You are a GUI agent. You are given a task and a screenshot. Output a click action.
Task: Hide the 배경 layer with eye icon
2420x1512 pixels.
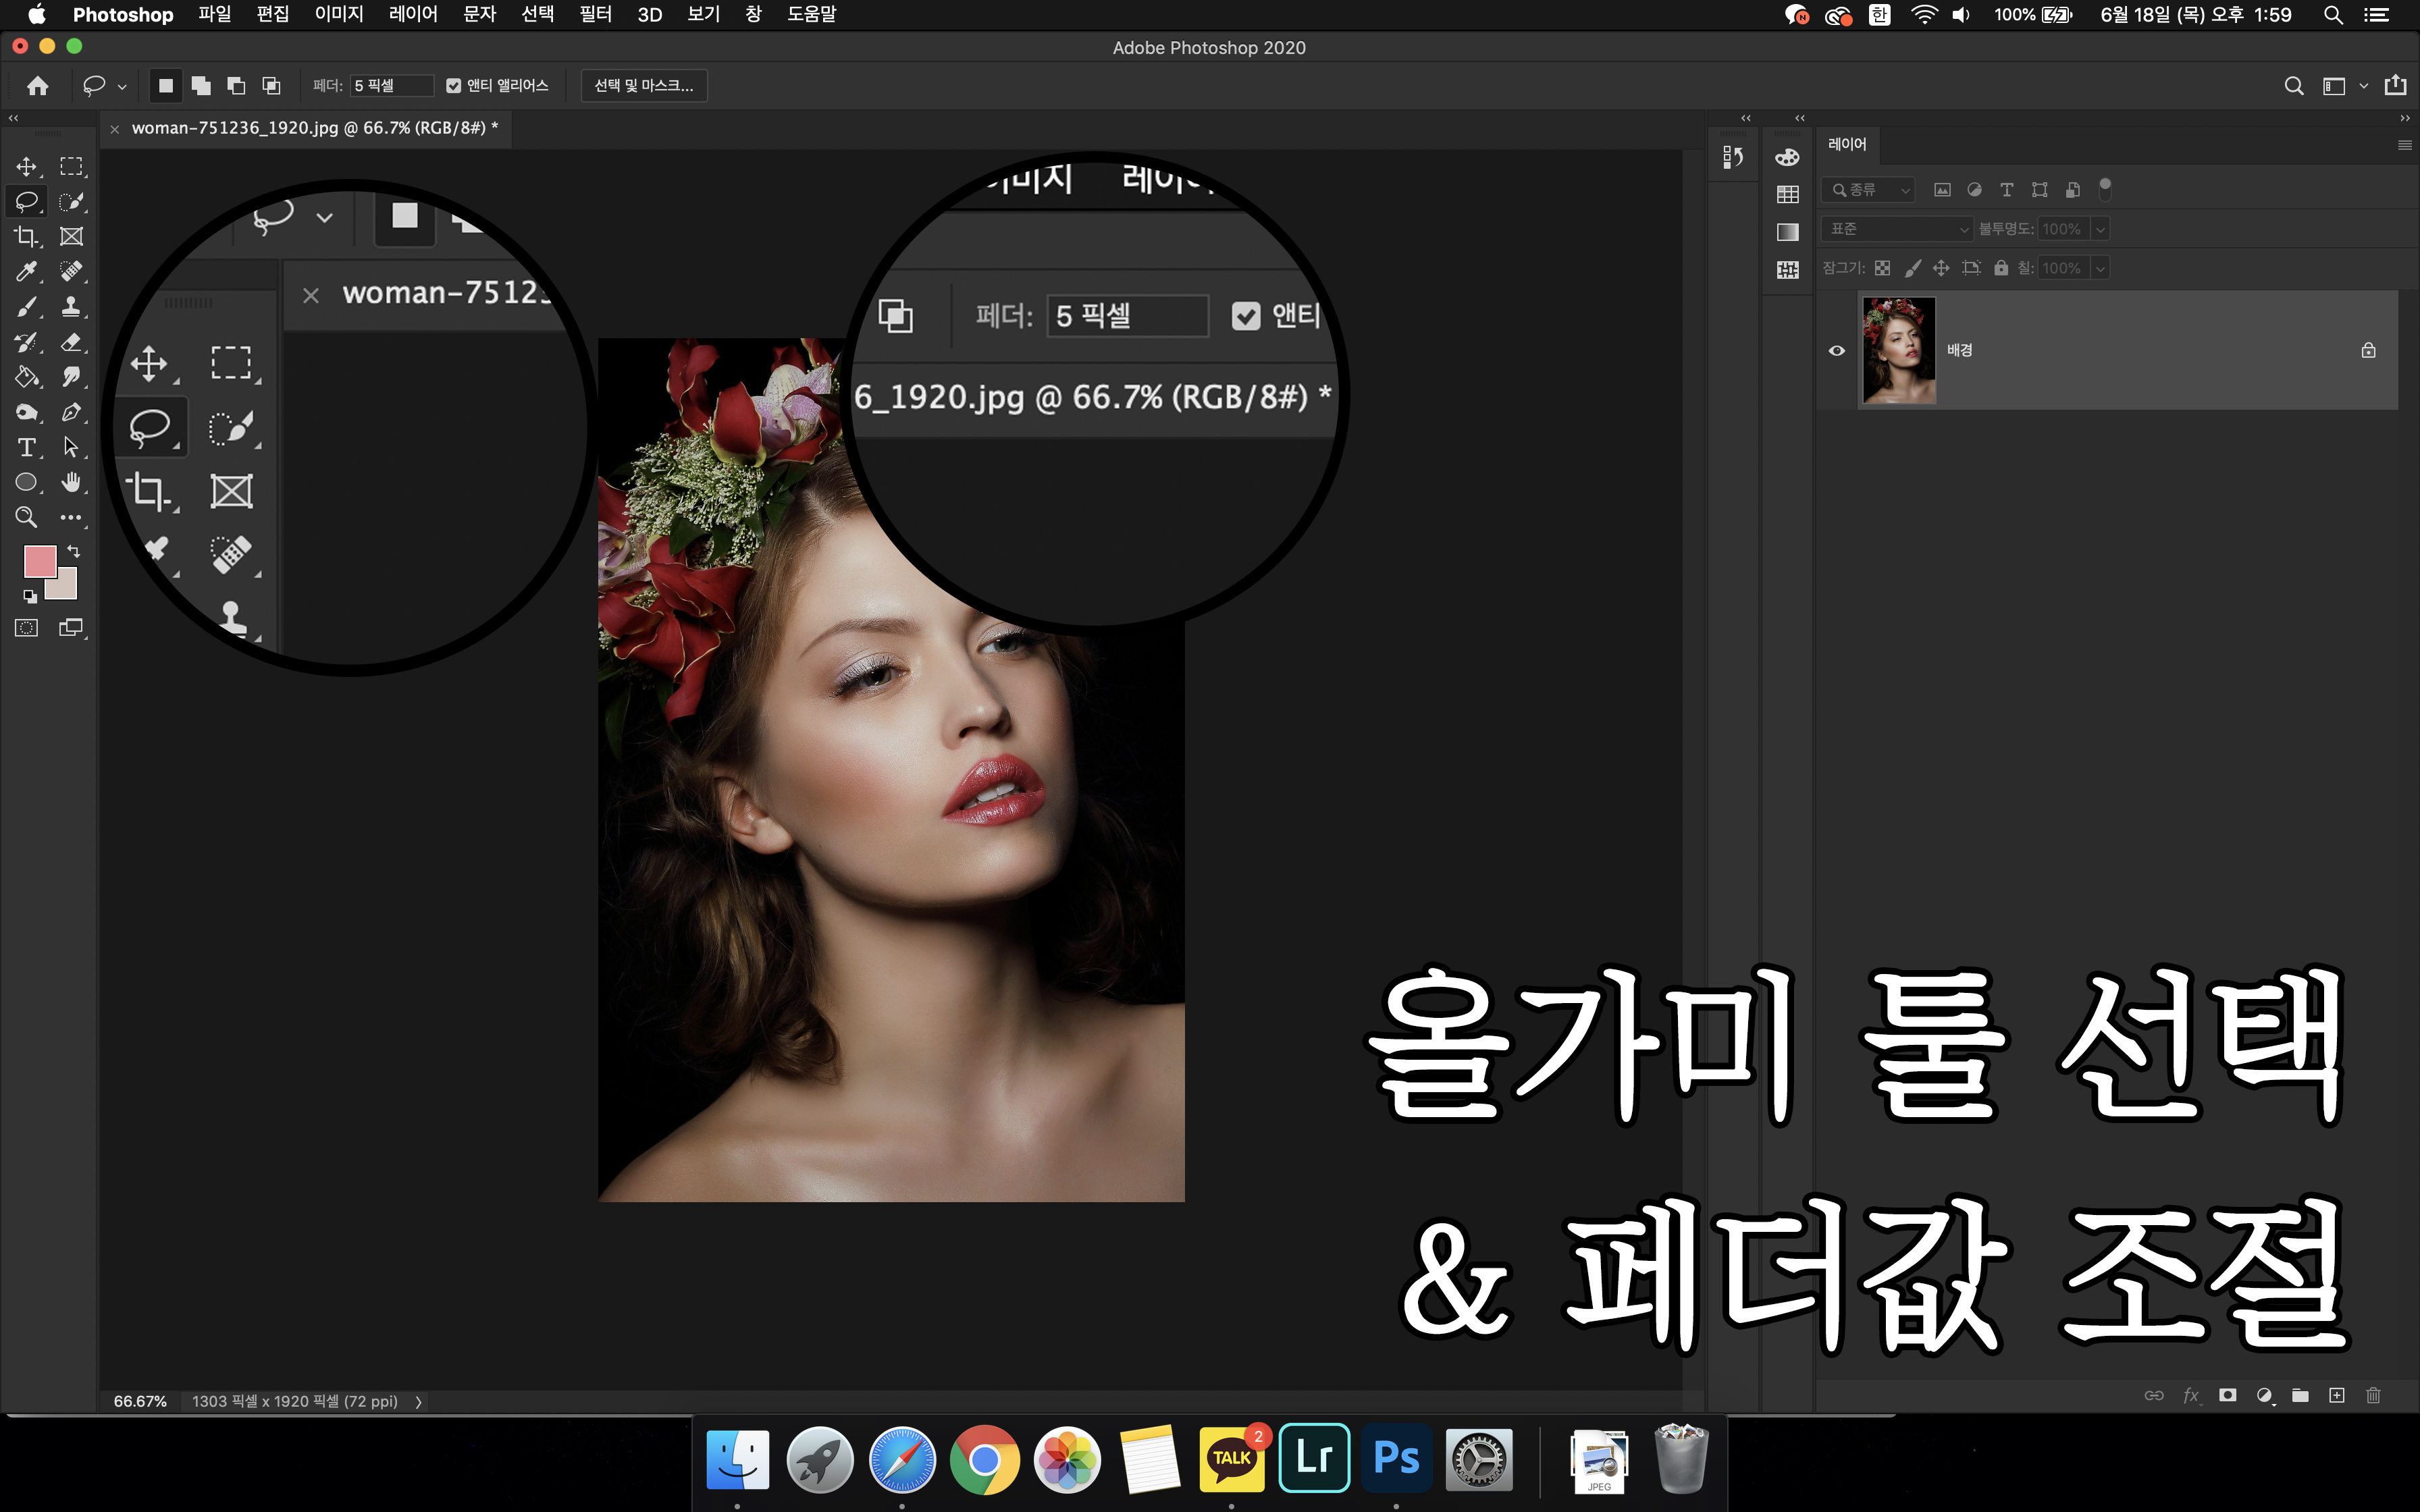tap(1836, 350)
